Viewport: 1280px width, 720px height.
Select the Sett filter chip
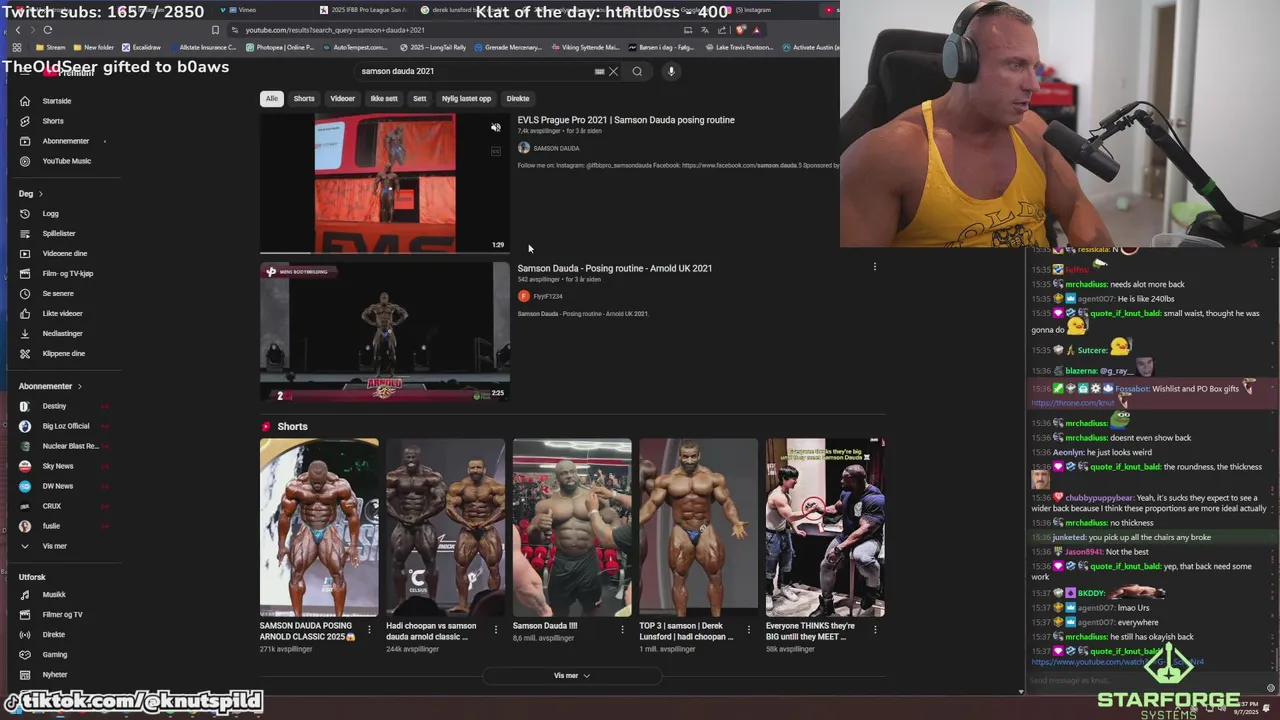click(x=419, y=98)
